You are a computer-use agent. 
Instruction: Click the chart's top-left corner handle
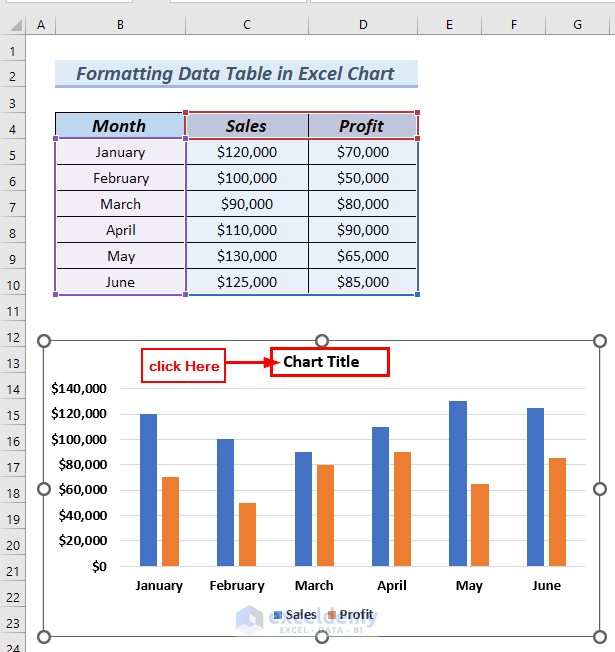tap(44, 341)
